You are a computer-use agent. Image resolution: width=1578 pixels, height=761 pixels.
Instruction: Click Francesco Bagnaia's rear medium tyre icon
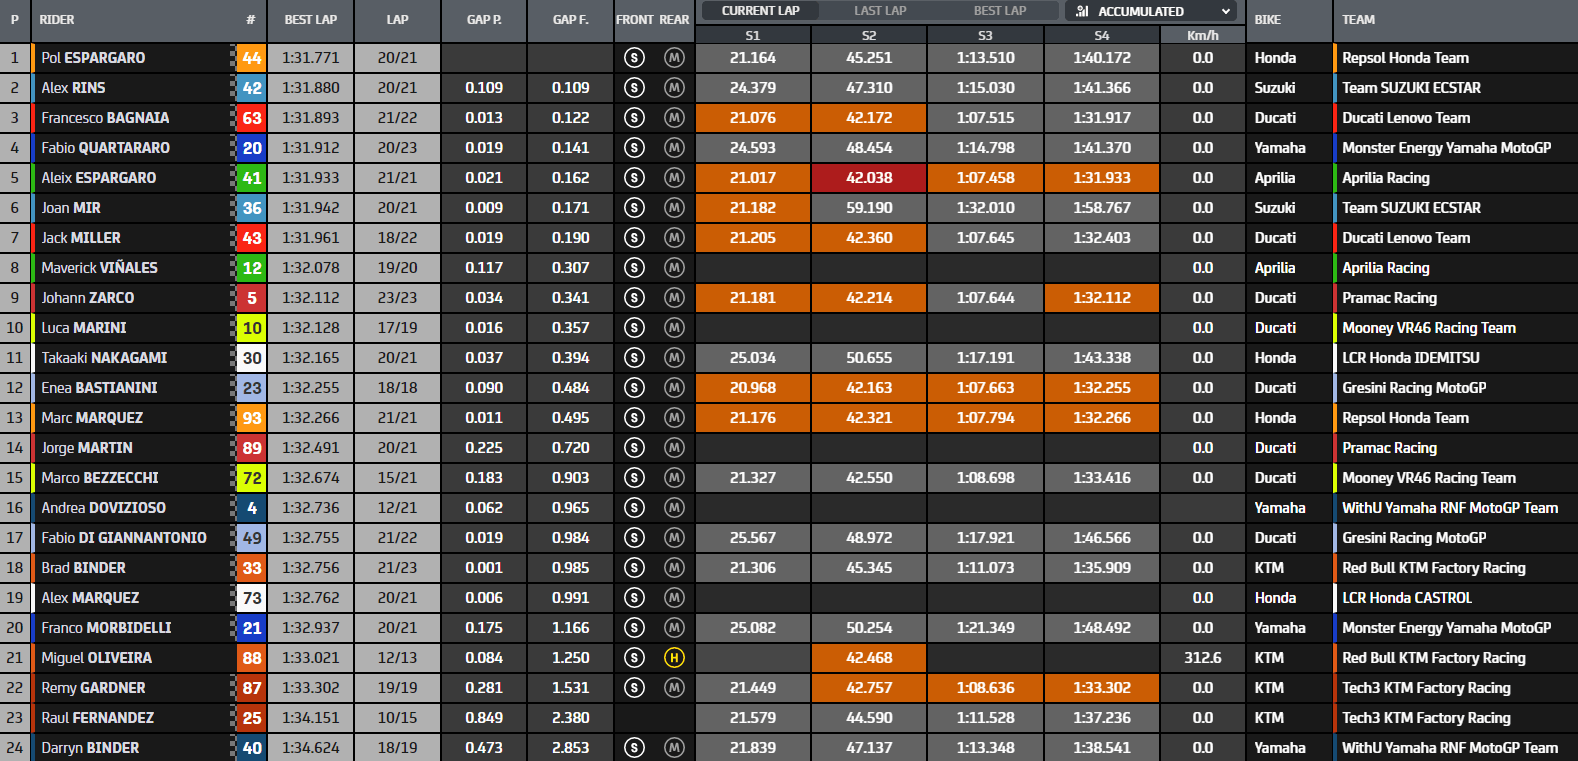[674, 118]
